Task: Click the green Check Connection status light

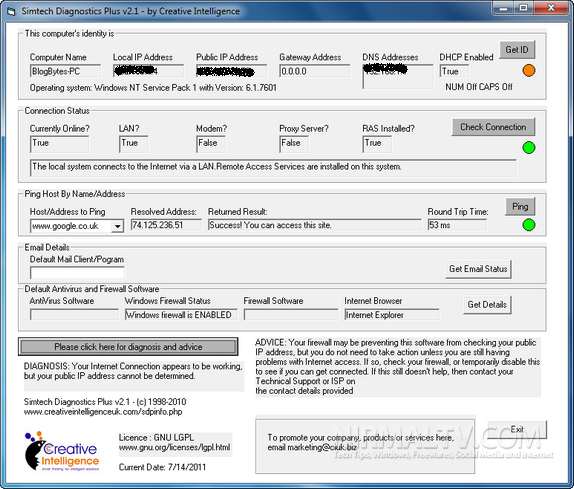Action: pyautogui.click(x=529, y=148)
